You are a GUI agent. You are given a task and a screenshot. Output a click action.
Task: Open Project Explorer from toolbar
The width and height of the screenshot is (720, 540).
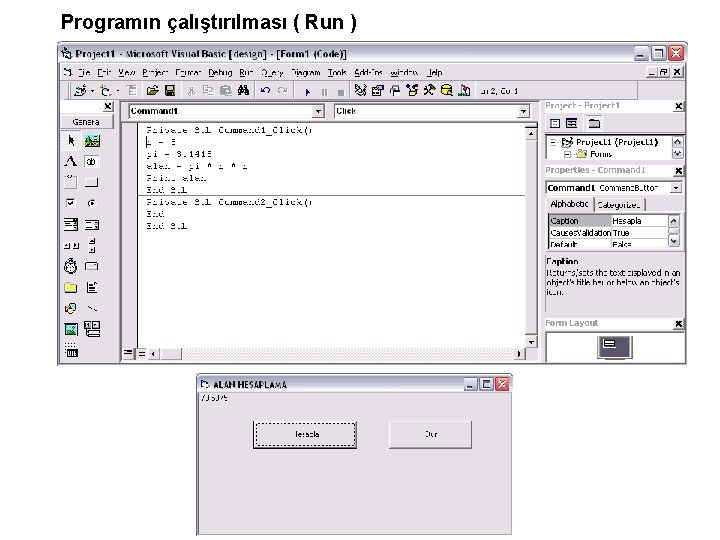pos(360,90)
